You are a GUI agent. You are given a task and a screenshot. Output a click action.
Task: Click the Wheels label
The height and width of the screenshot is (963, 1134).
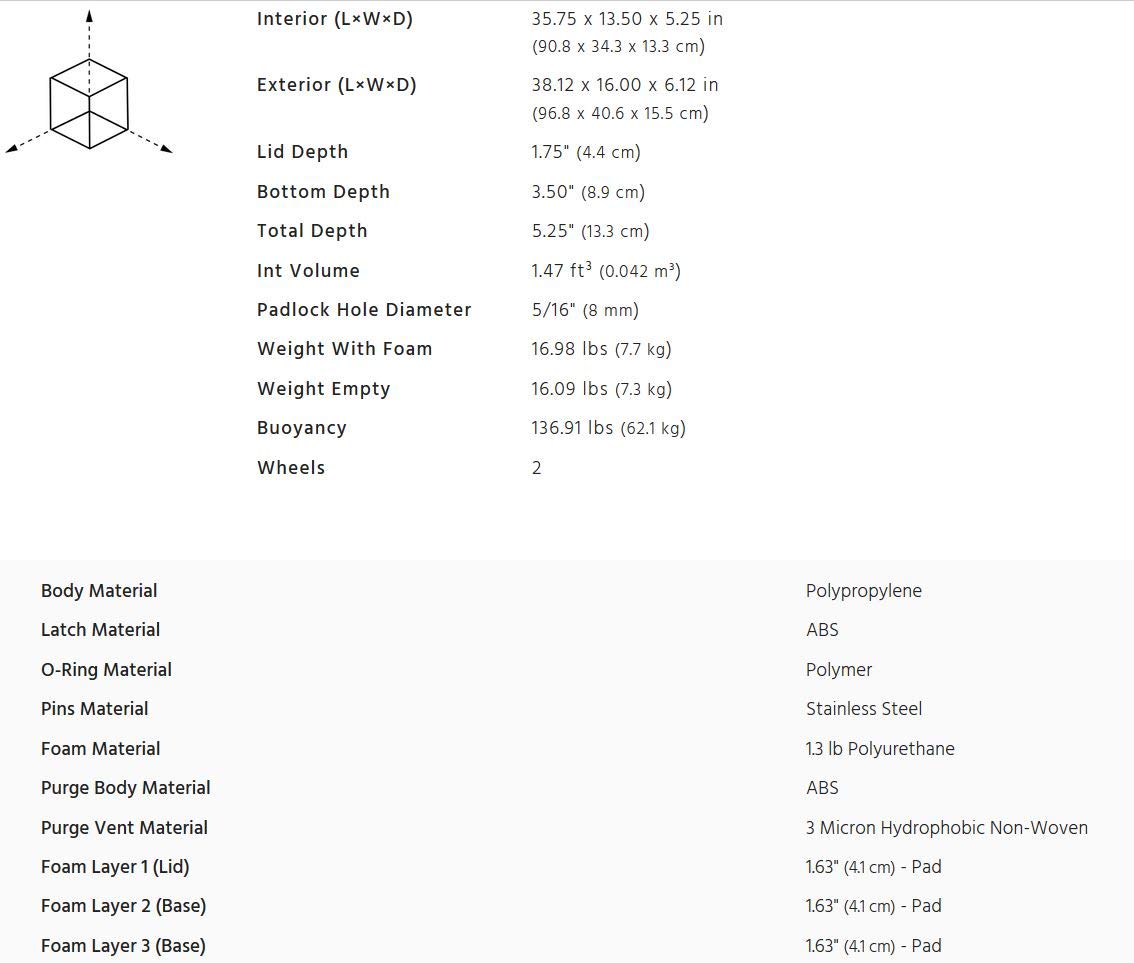[x=291, y=468]
